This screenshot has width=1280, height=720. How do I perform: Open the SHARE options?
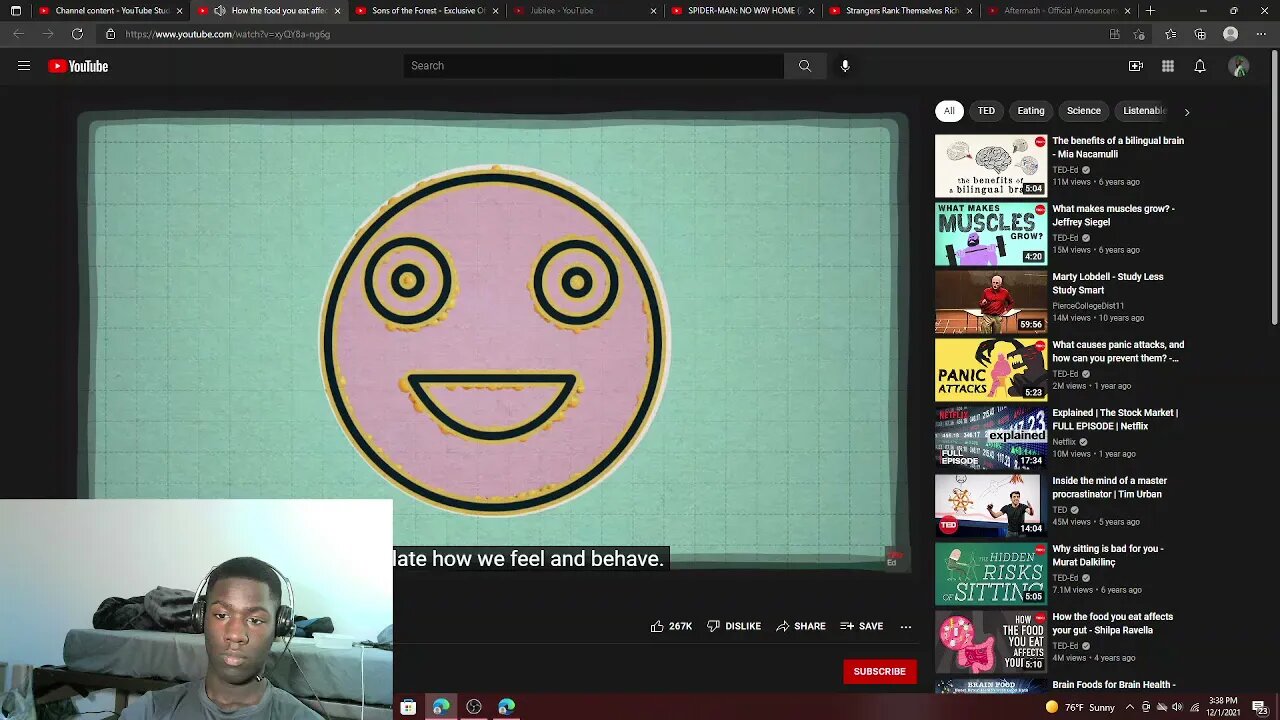801,626
